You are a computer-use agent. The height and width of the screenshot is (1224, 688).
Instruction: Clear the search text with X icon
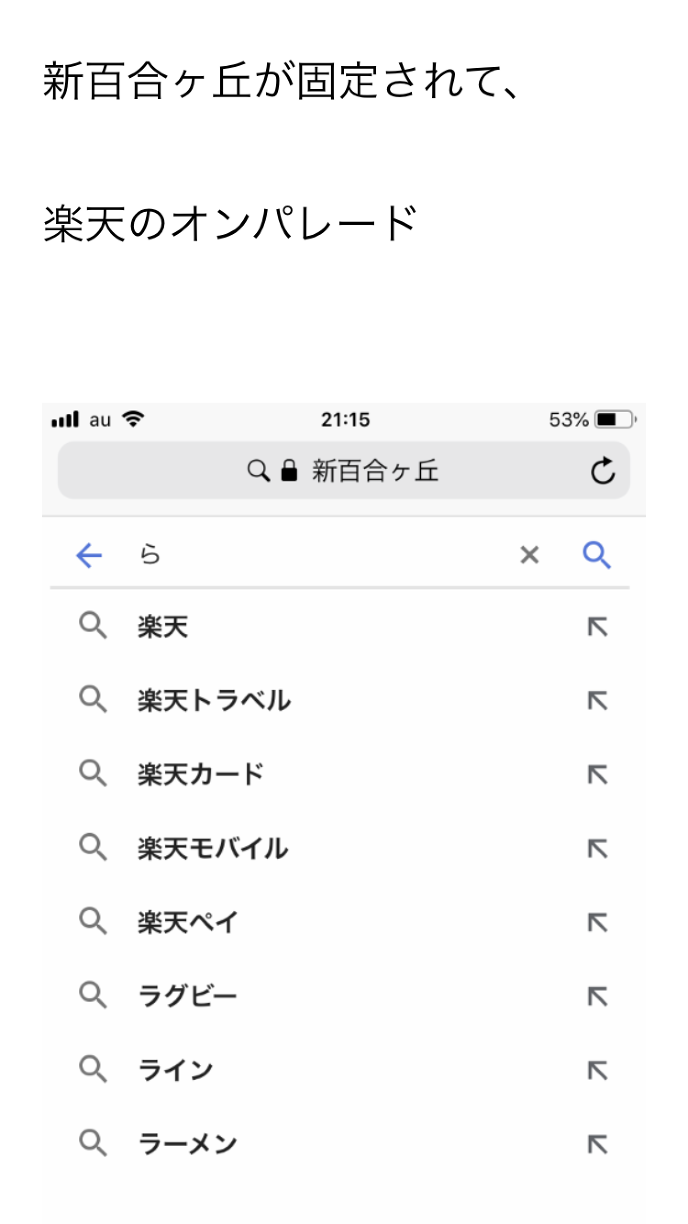(529, 556)
